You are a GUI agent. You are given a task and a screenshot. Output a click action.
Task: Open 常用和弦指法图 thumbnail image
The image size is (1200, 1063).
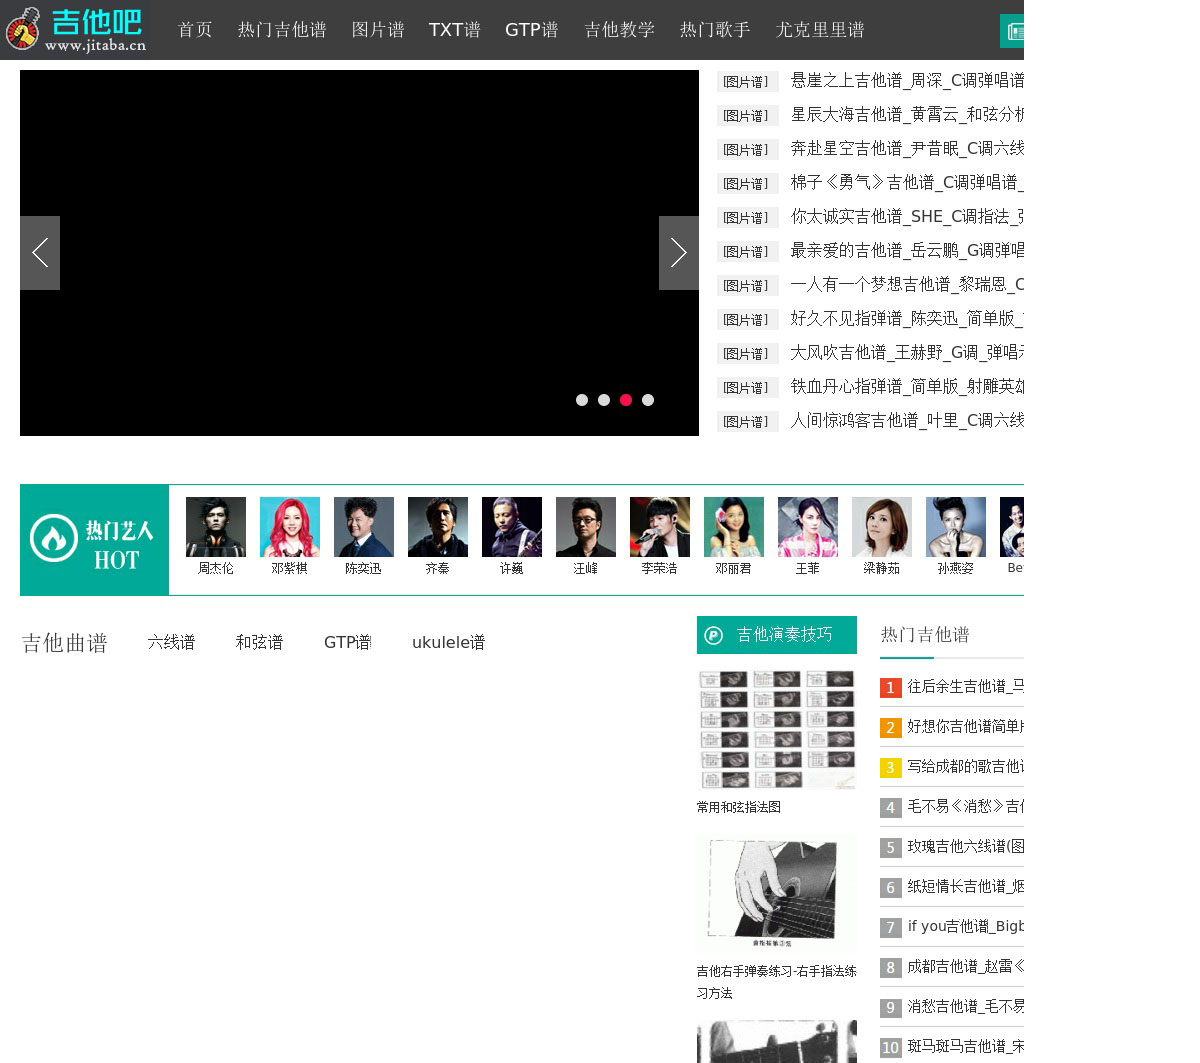(777, 730)
